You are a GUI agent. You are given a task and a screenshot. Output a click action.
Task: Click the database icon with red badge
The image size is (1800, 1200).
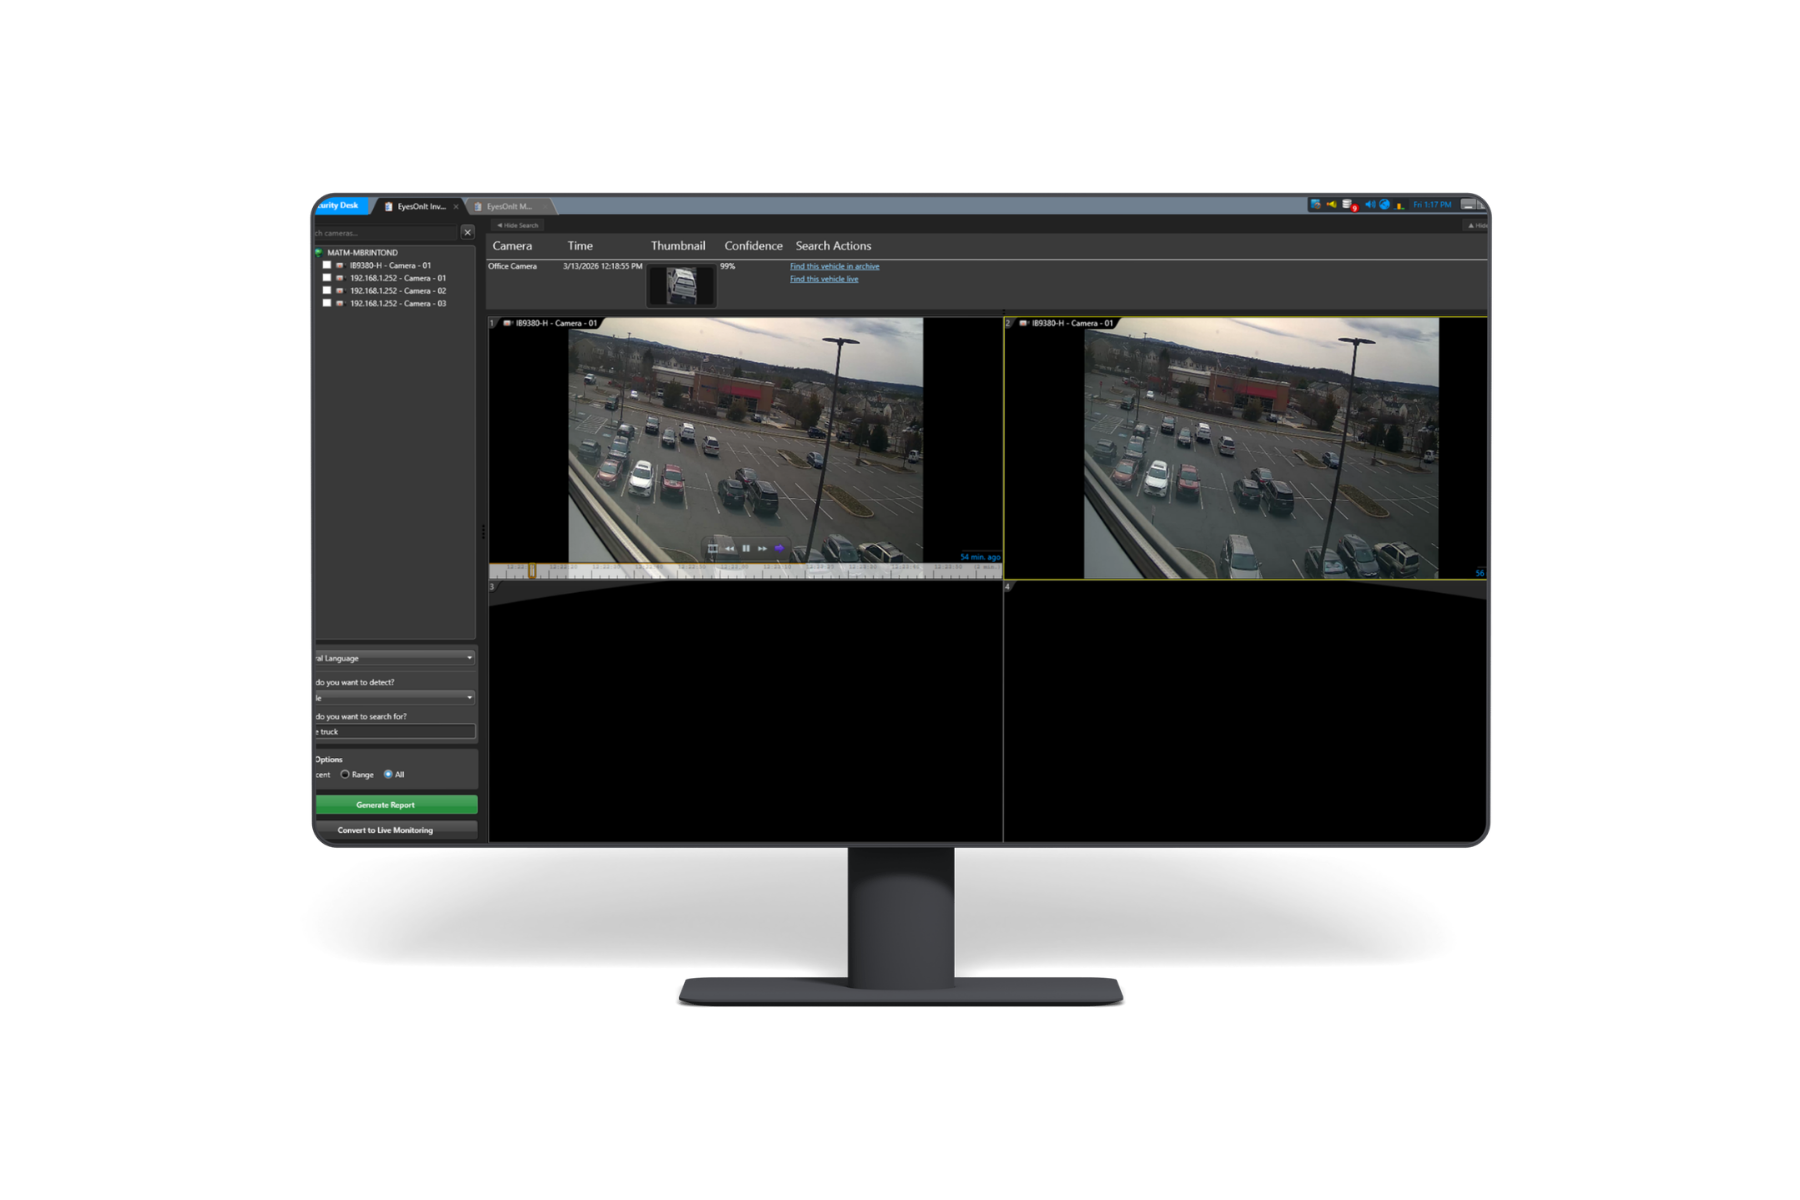pos(1347,205)
